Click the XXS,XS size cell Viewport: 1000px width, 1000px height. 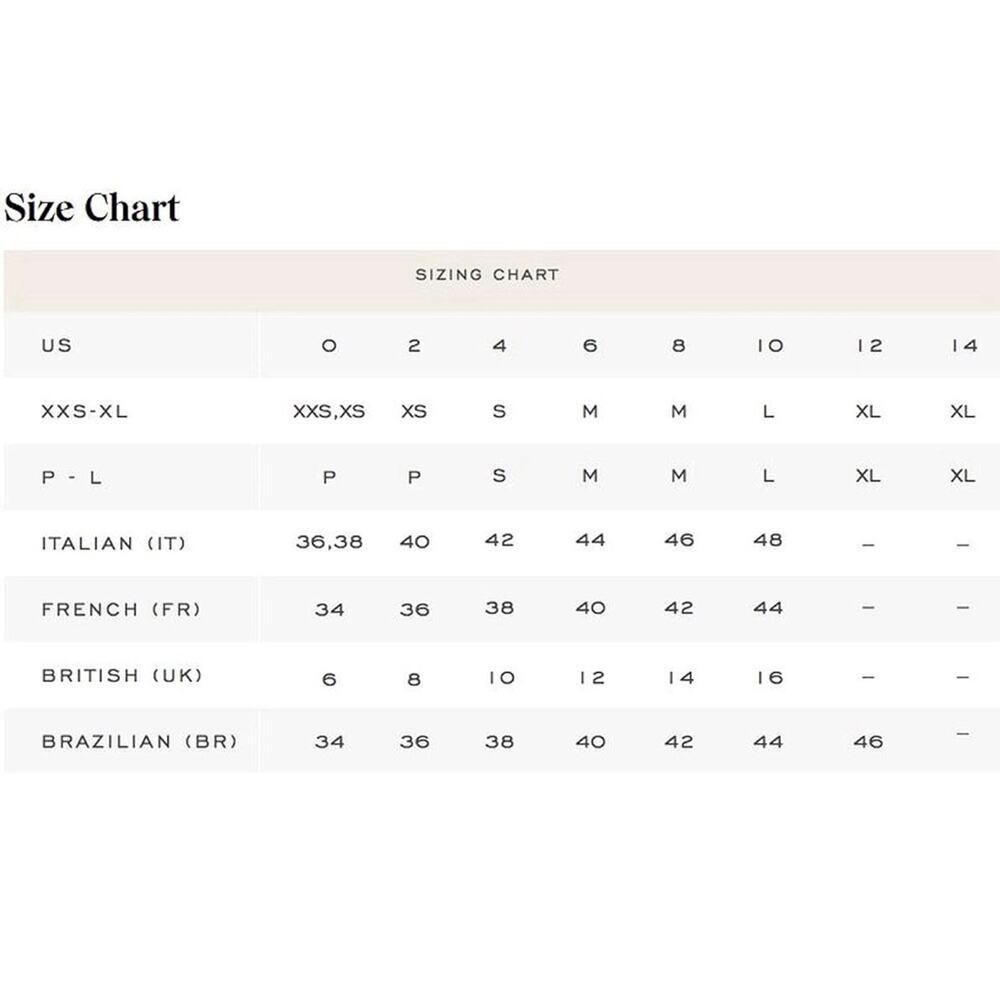[x=329, y=411]
